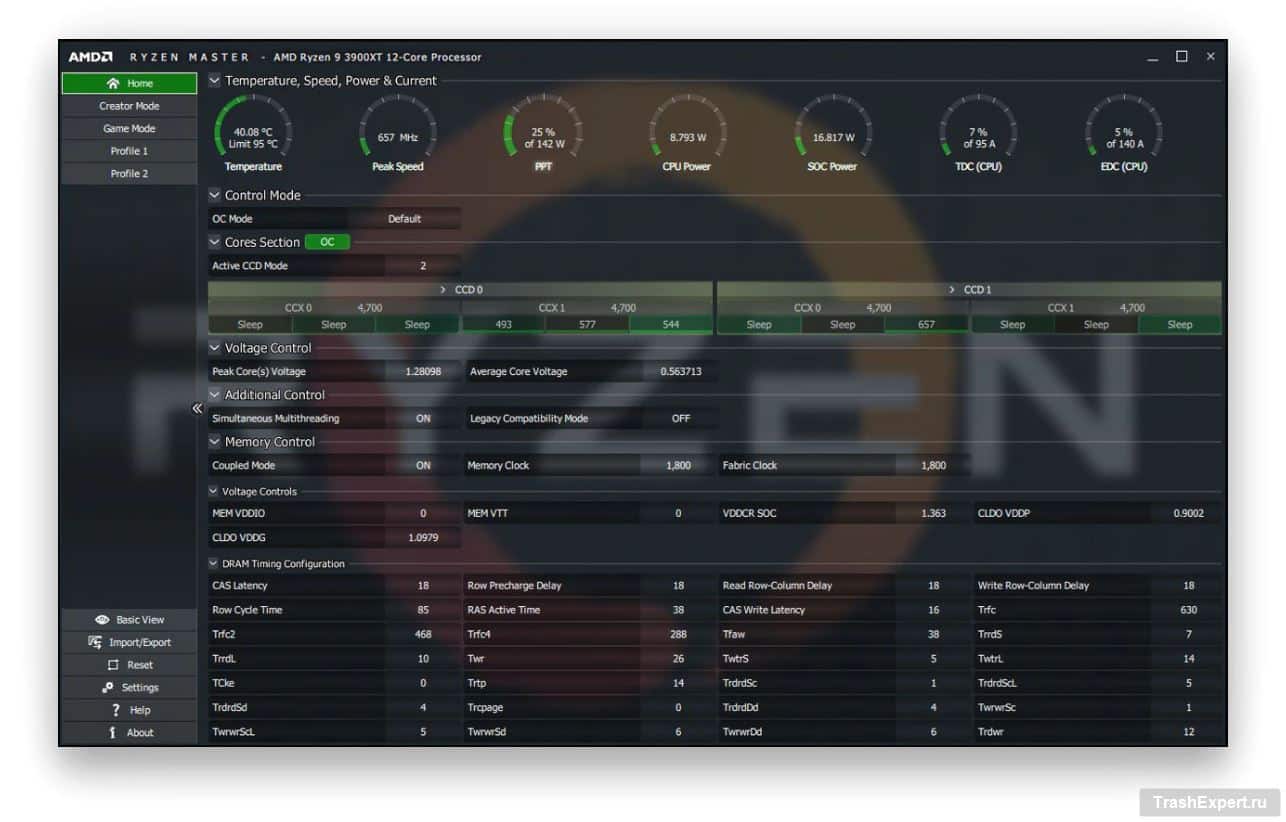Click Peak Core(s) Voltage value 1.28098
This screenshot has width=1286, height=822.
[x=423, y=372]
